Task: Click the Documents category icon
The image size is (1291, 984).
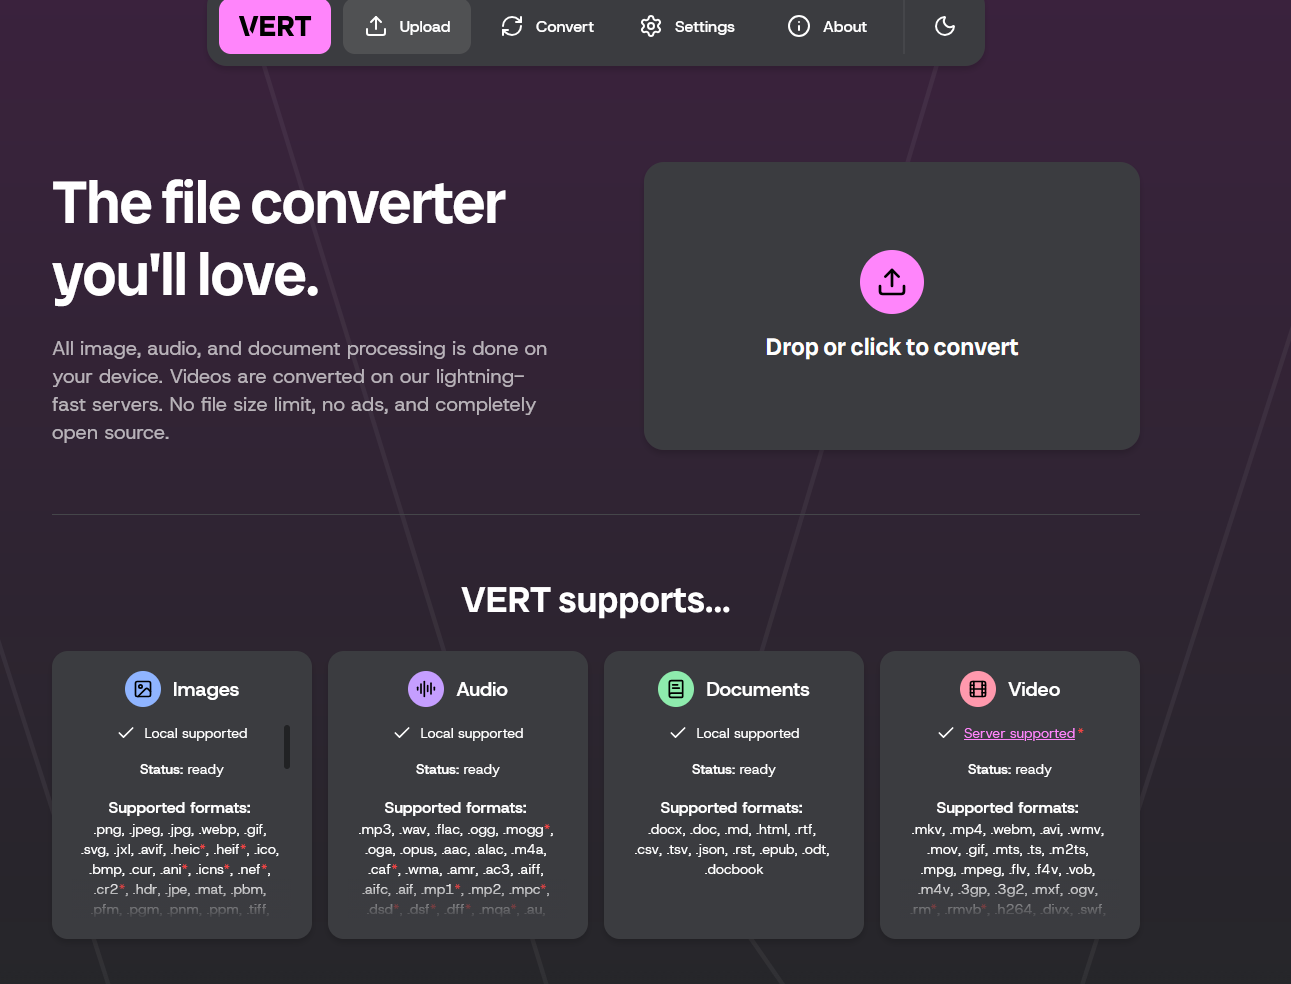Action: tap(676, 689)
